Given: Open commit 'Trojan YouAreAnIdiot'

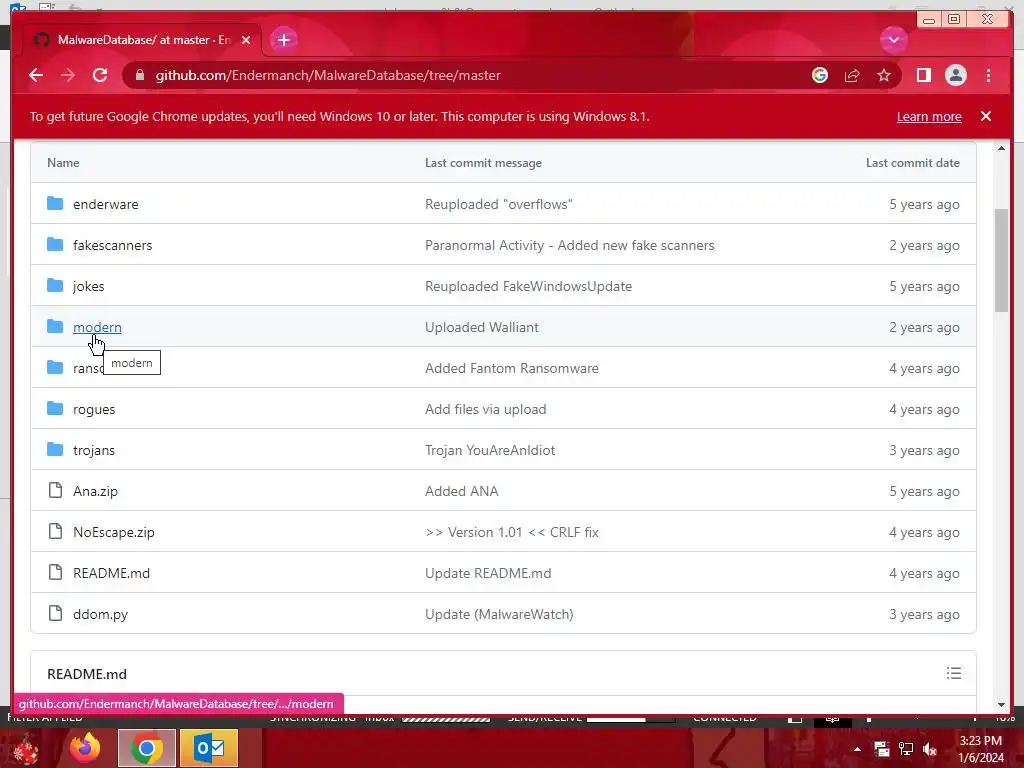Looking at the screenshot, I should [x=490, y=450].
